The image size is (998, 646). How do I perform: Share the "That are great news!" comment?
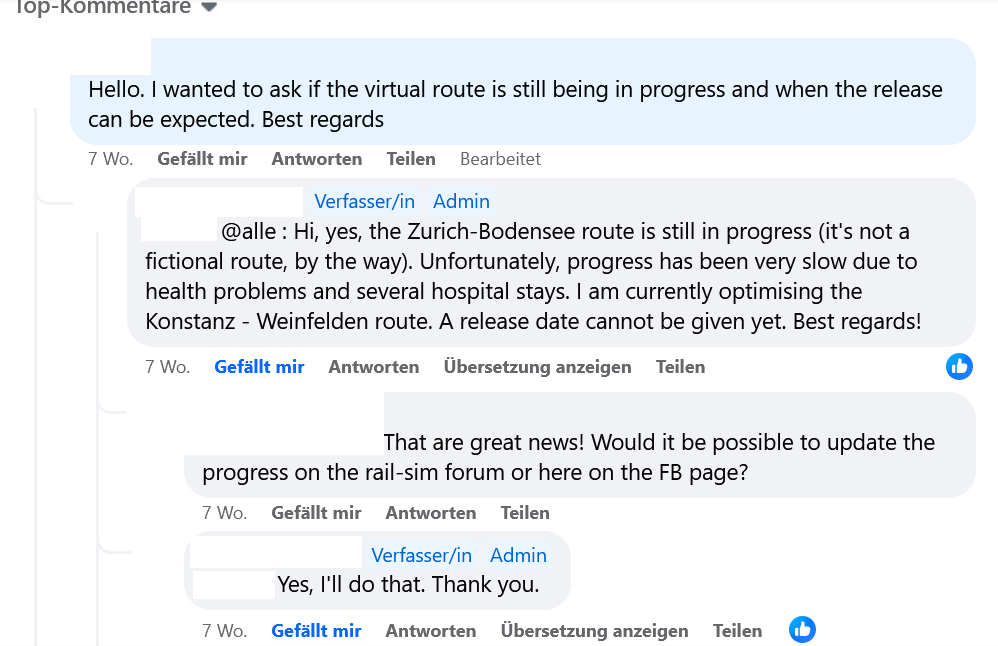(x=525, y=513)
